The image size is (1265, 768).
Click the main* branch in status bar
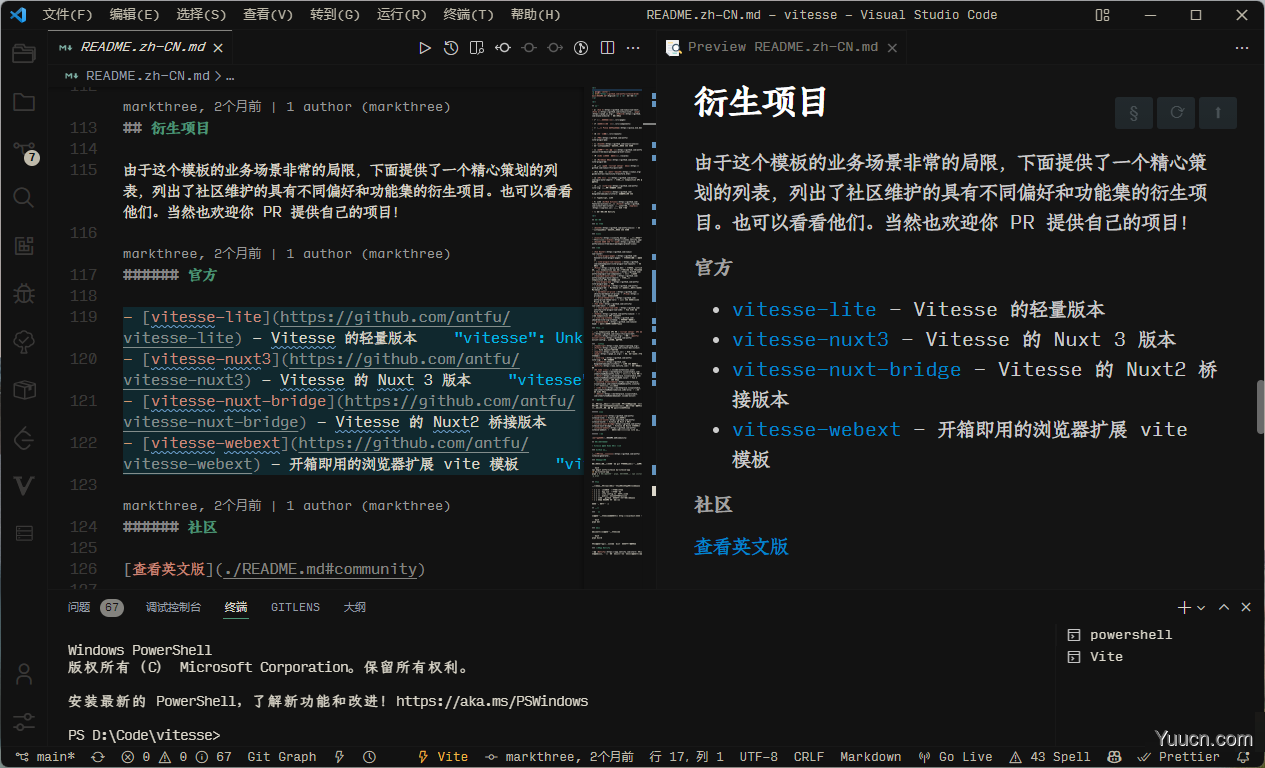[47, 757]
